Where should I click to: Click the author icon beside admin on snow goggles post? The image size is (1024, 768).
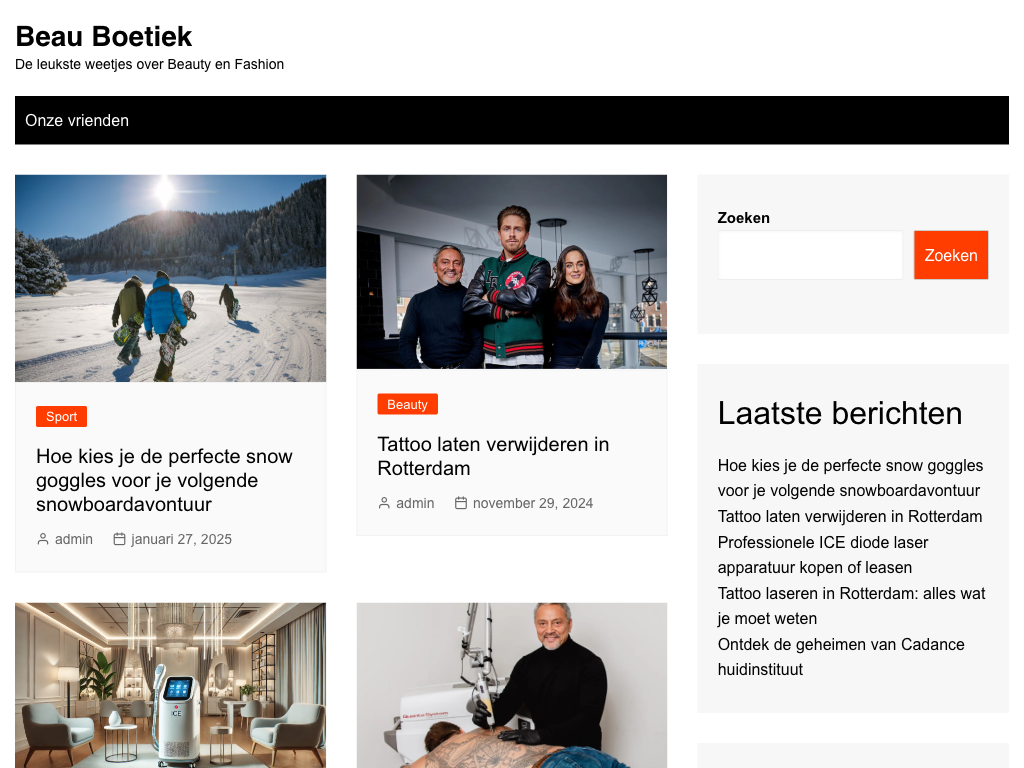tap(43, 539)
